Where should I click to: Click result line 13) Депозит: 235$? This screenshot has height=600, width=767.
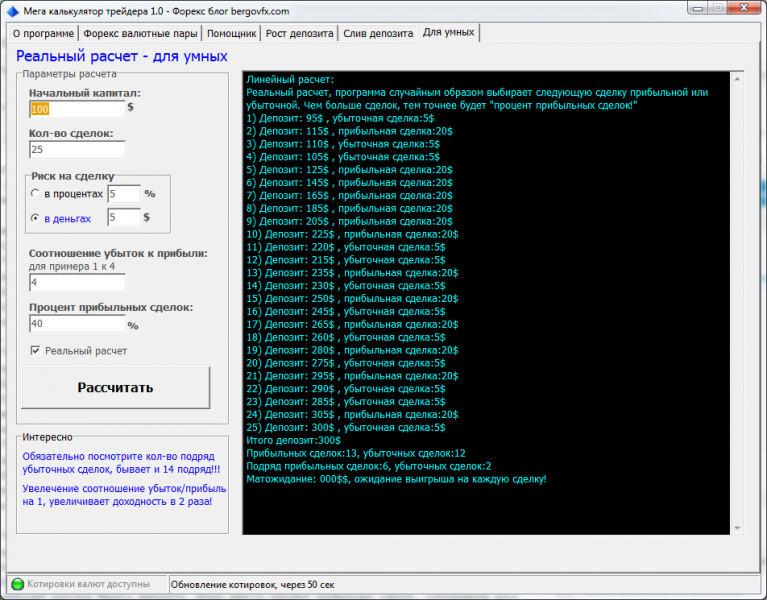(x=352, y=273)
